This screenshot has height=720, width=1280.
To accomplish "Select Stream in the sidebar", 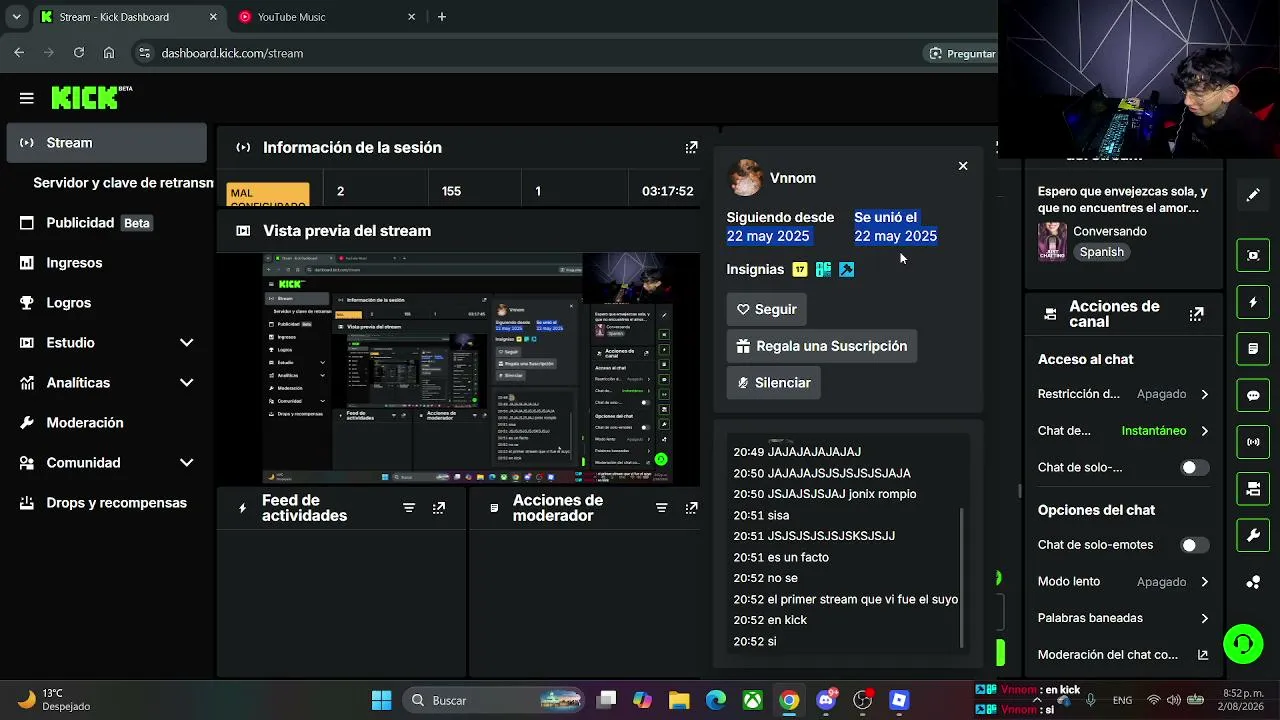I will (106, 143).
